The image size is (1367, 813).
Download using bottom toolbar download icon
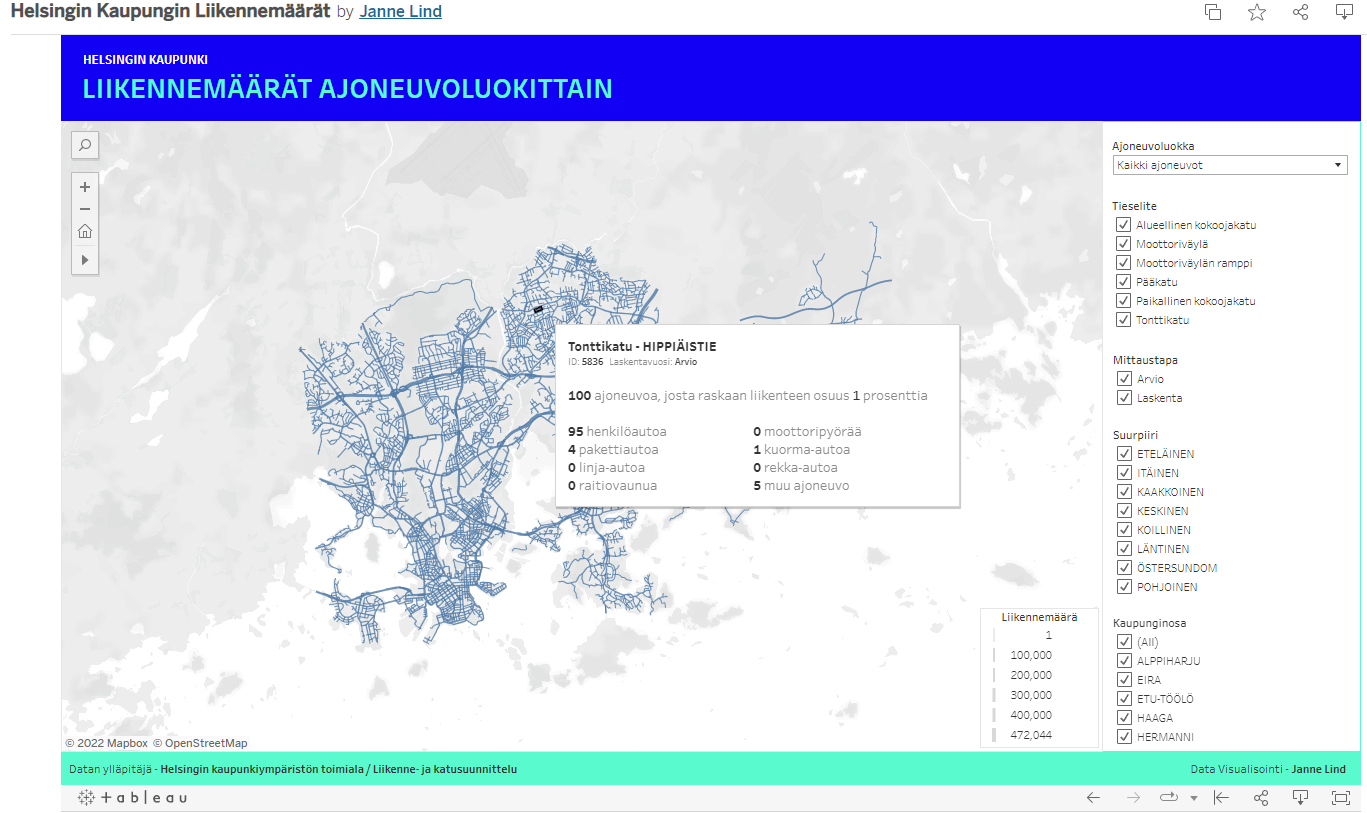(1300, 797)
